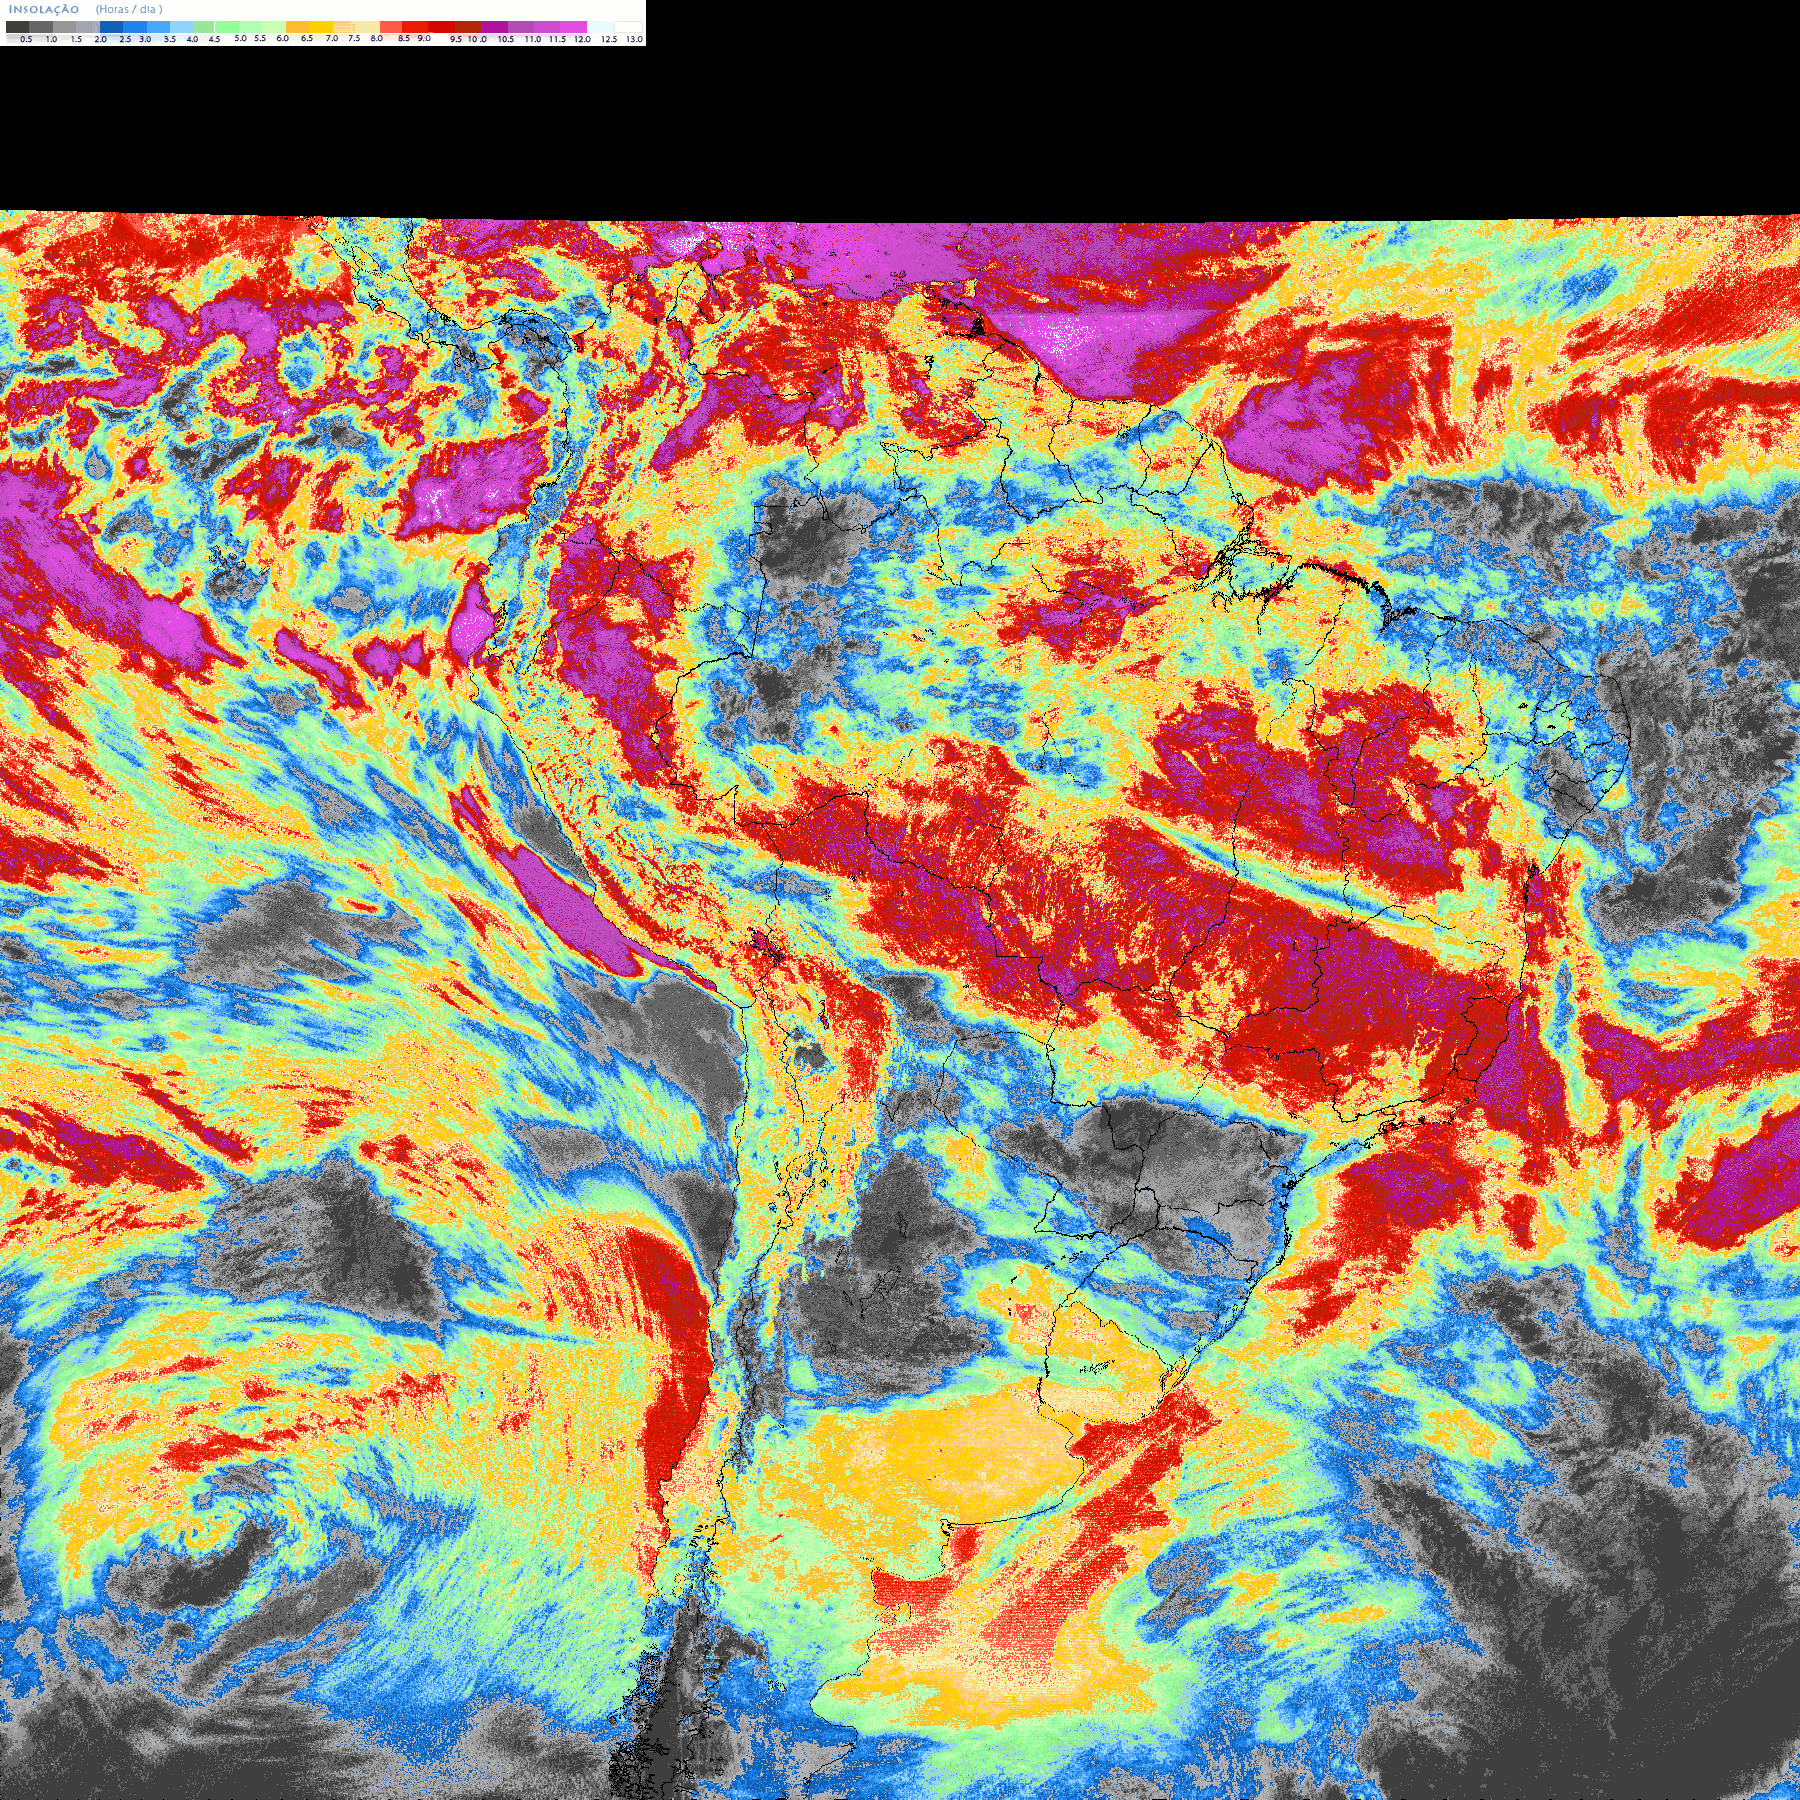This screenshot has width=1800, height=1800.
Task: Click the 12.0 legend value
Action: coord(582,39)
